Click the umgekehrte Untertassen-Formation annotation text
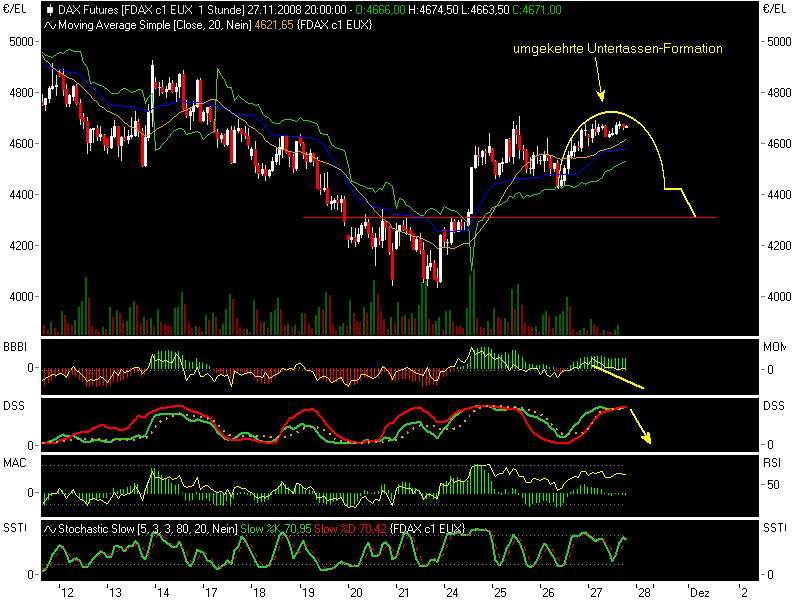Screen dimensions: 800x600 [x=618, y=48]
